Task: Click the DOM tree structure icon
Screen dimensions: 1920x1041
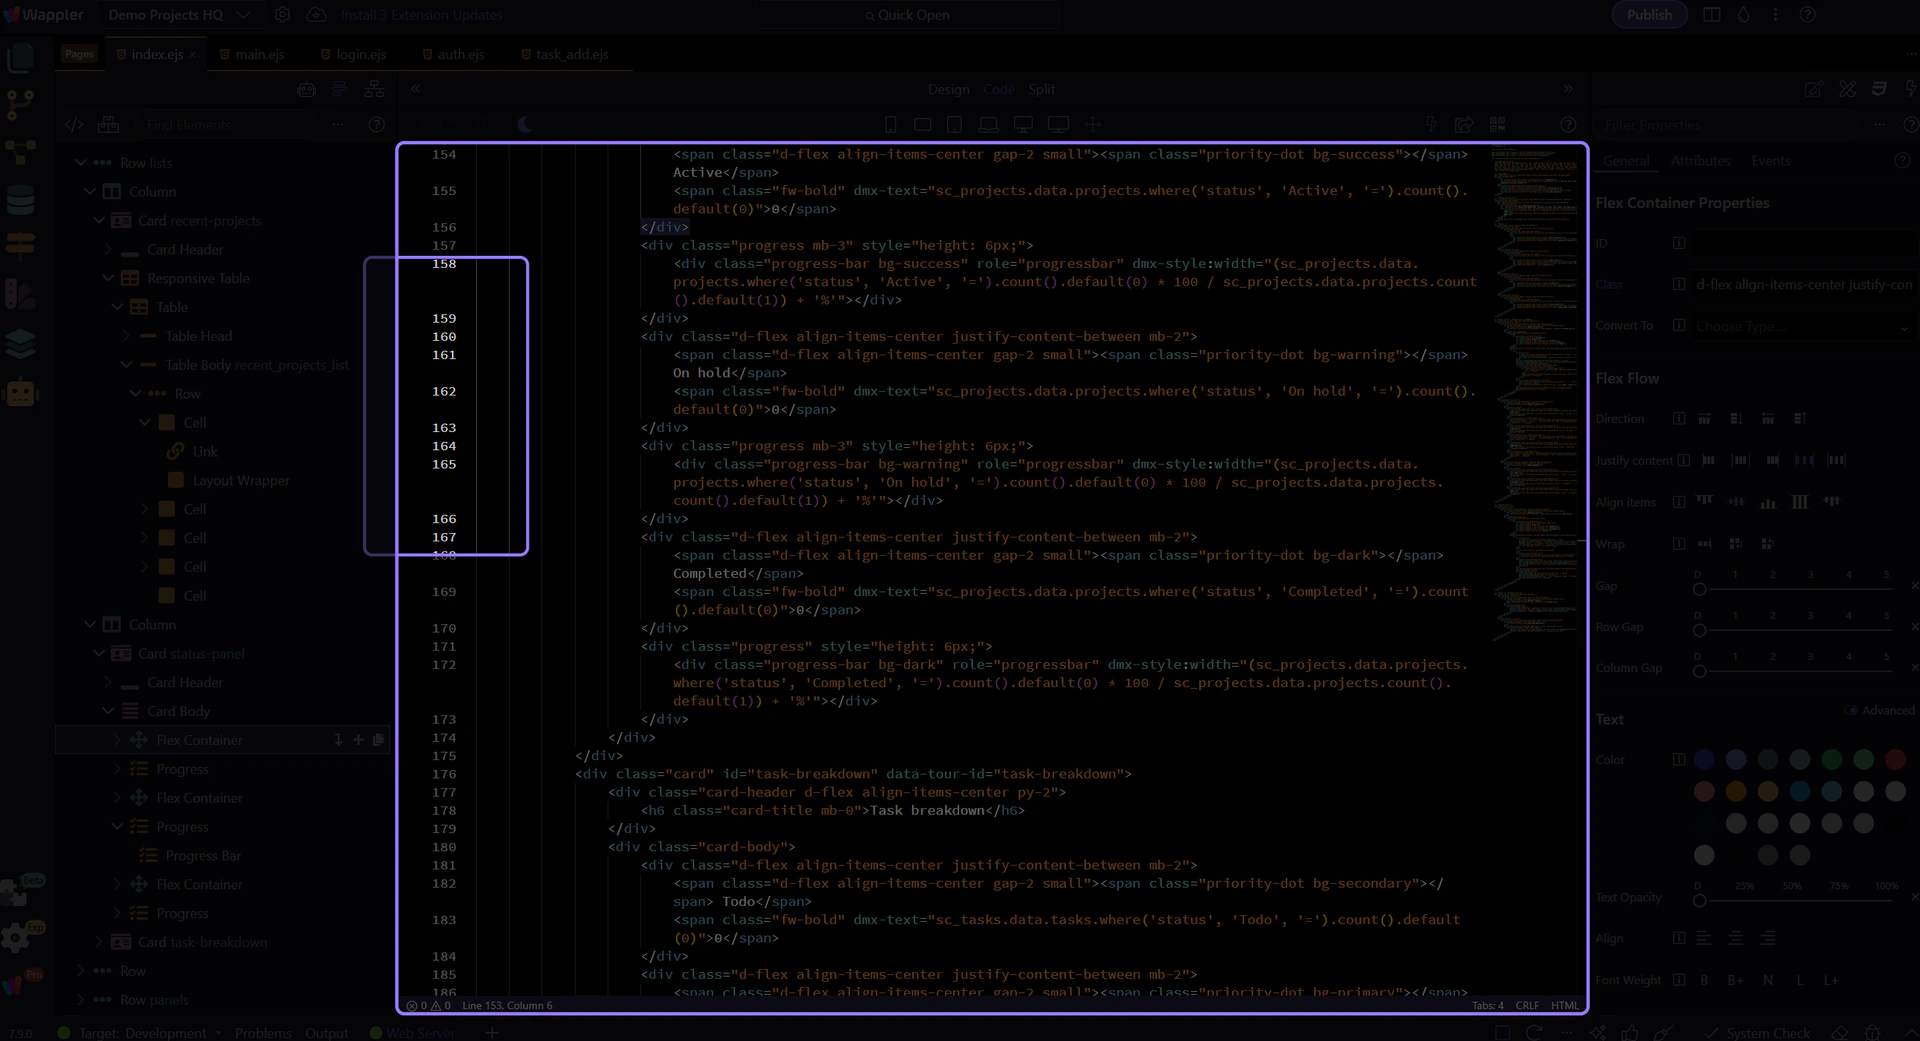Action: pos(374,90)
